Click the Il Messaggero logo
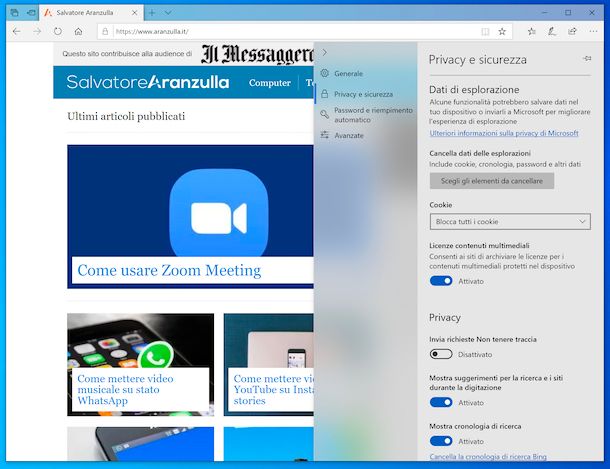Image resolution: width=610 pixels, height=469 pixels. (257, 54)
